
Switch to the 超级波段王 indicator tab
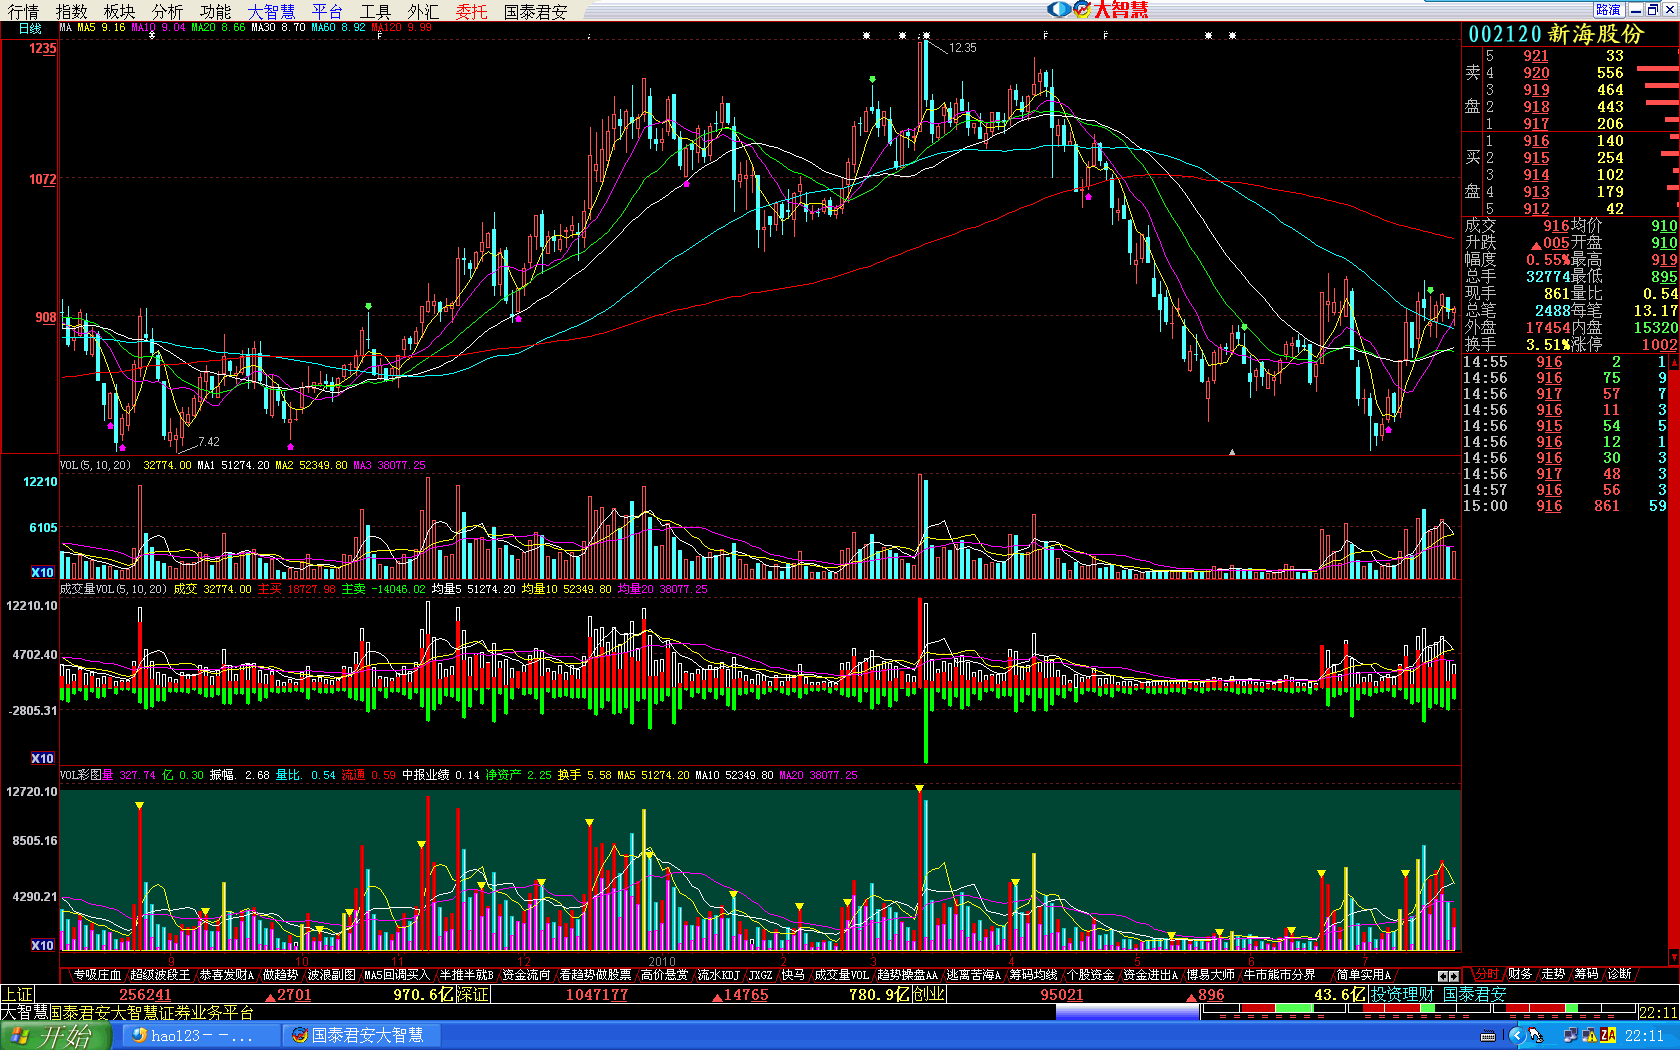click(x=160, y=975)
